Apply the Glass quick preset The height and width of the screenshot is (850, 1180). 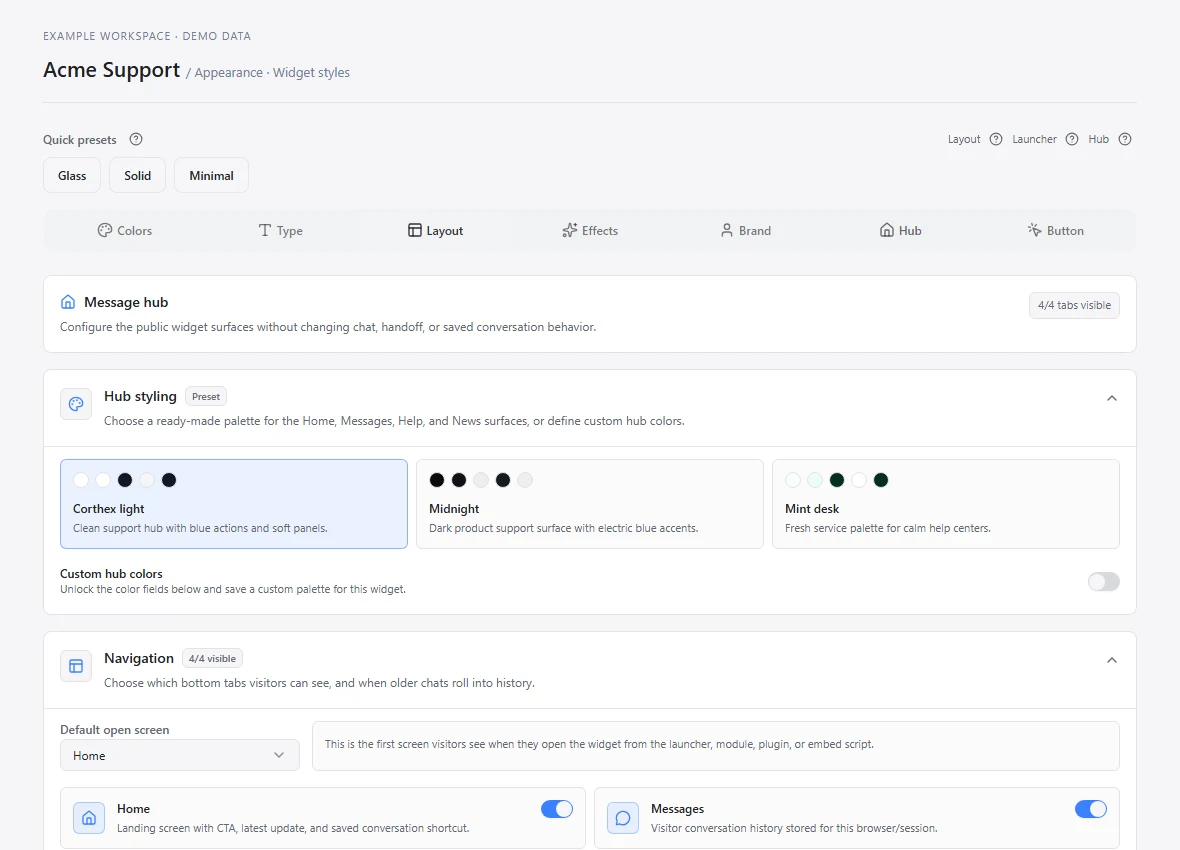click(71, 175)
